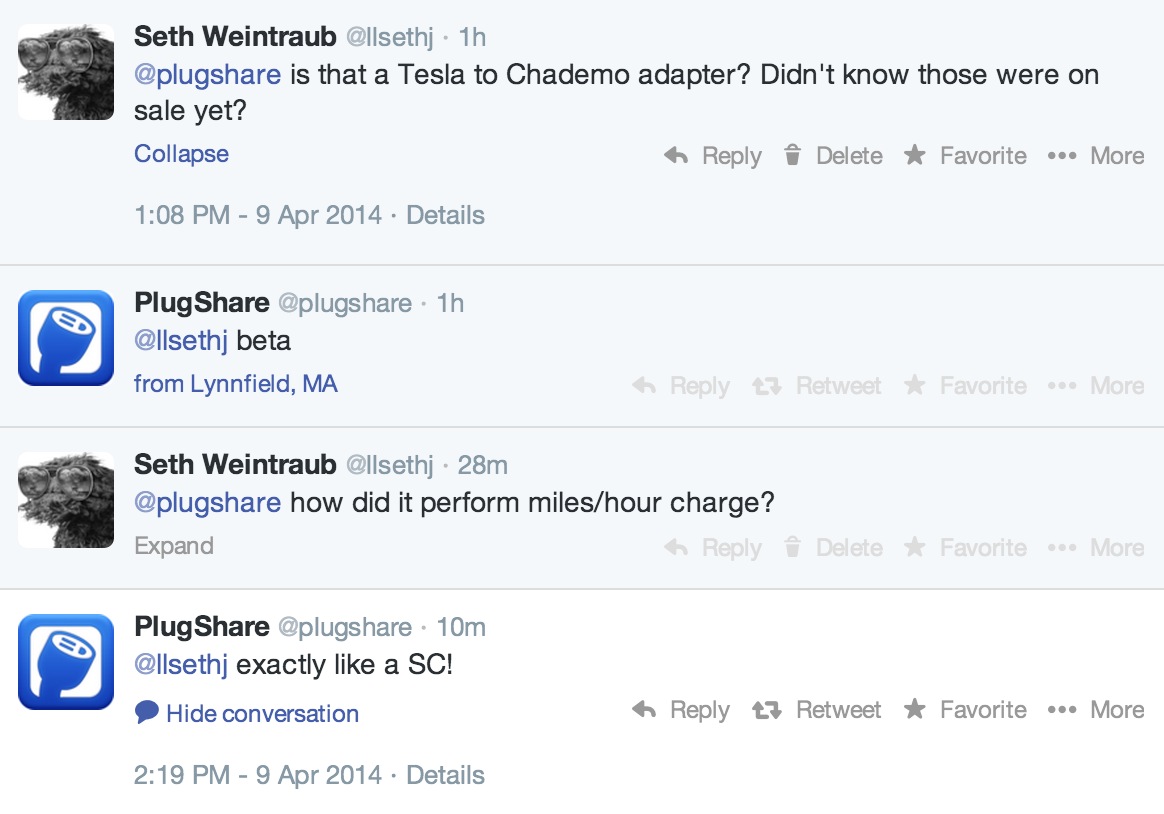This screenshot has width=1164, height=814.
Task: Open Details link next to 1:08 PM timestamp
Action: coord(445,215)
